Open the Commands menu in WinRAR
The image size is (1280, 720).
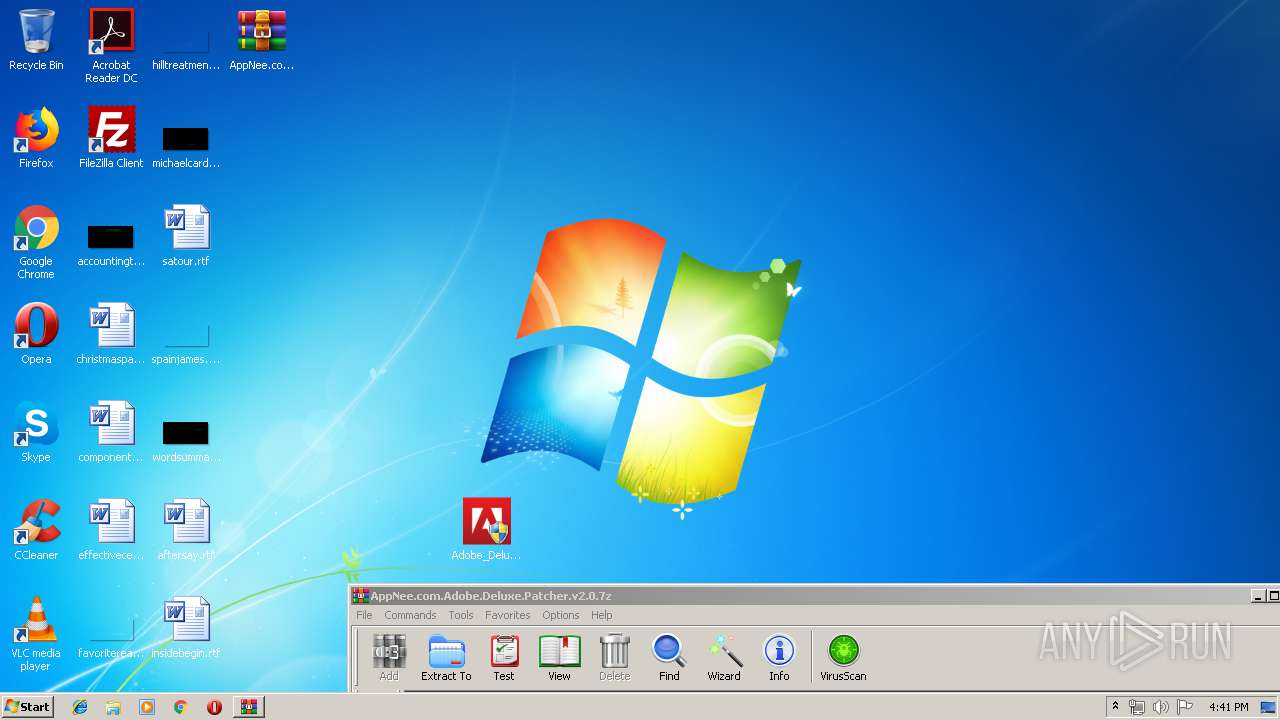[x=410, y=615]
